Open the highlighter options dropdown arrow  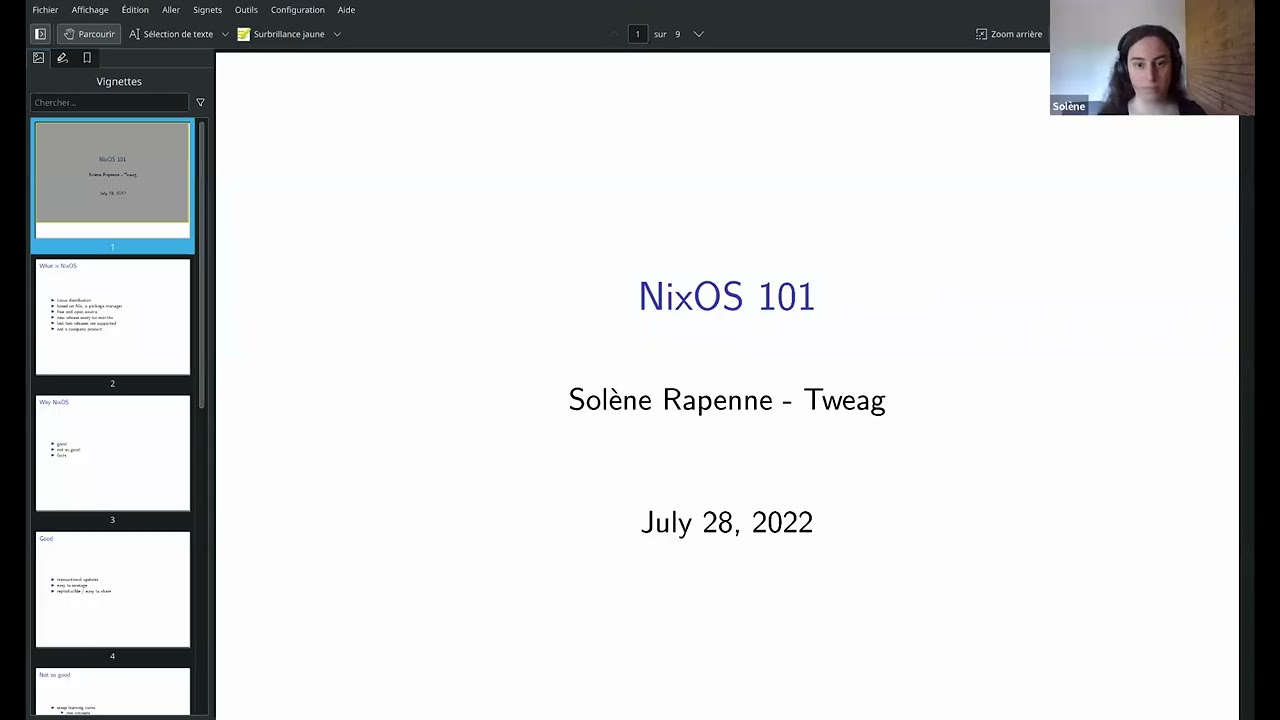[337, 34]
